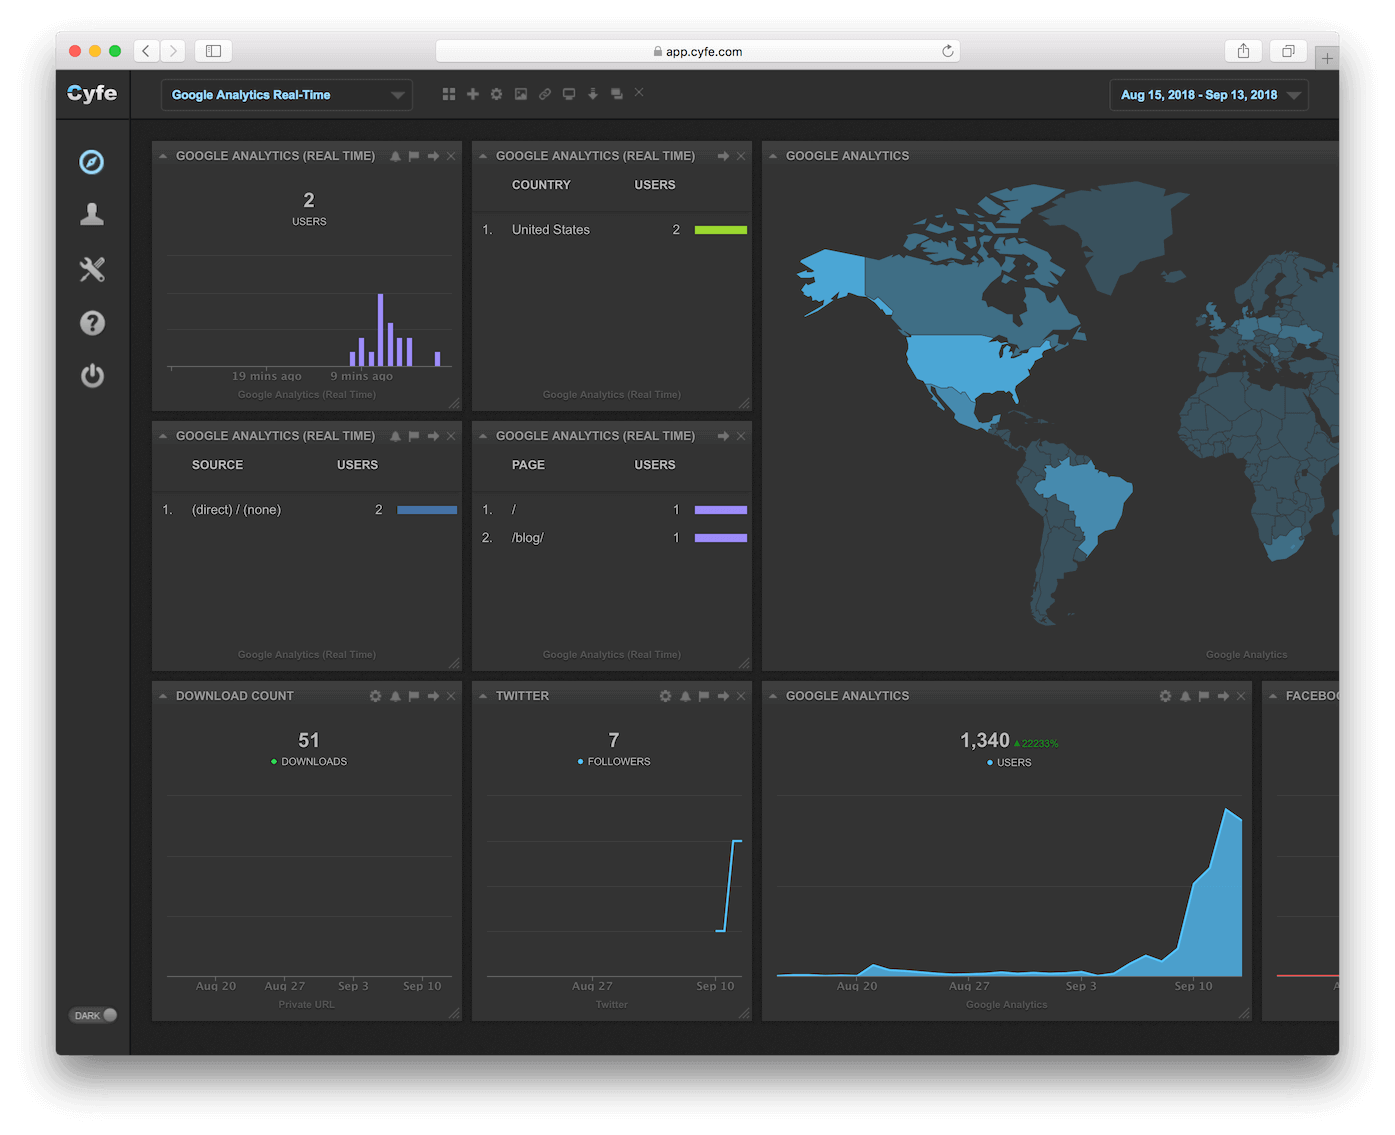
Task: Open the Google Analytics Real-Time dashboard dropdown
Action: [x=285, y=95]
